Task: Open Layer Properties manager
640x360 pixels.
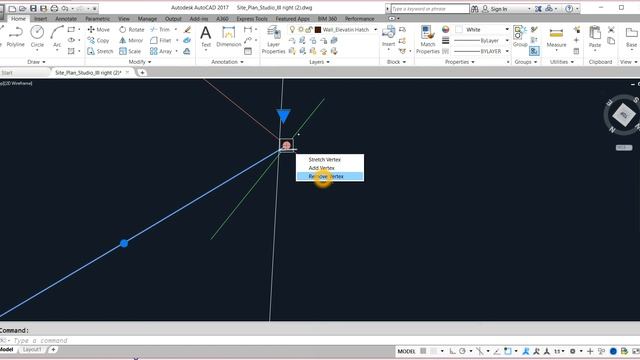Action: pyautogui.click(x=273, y=40)
